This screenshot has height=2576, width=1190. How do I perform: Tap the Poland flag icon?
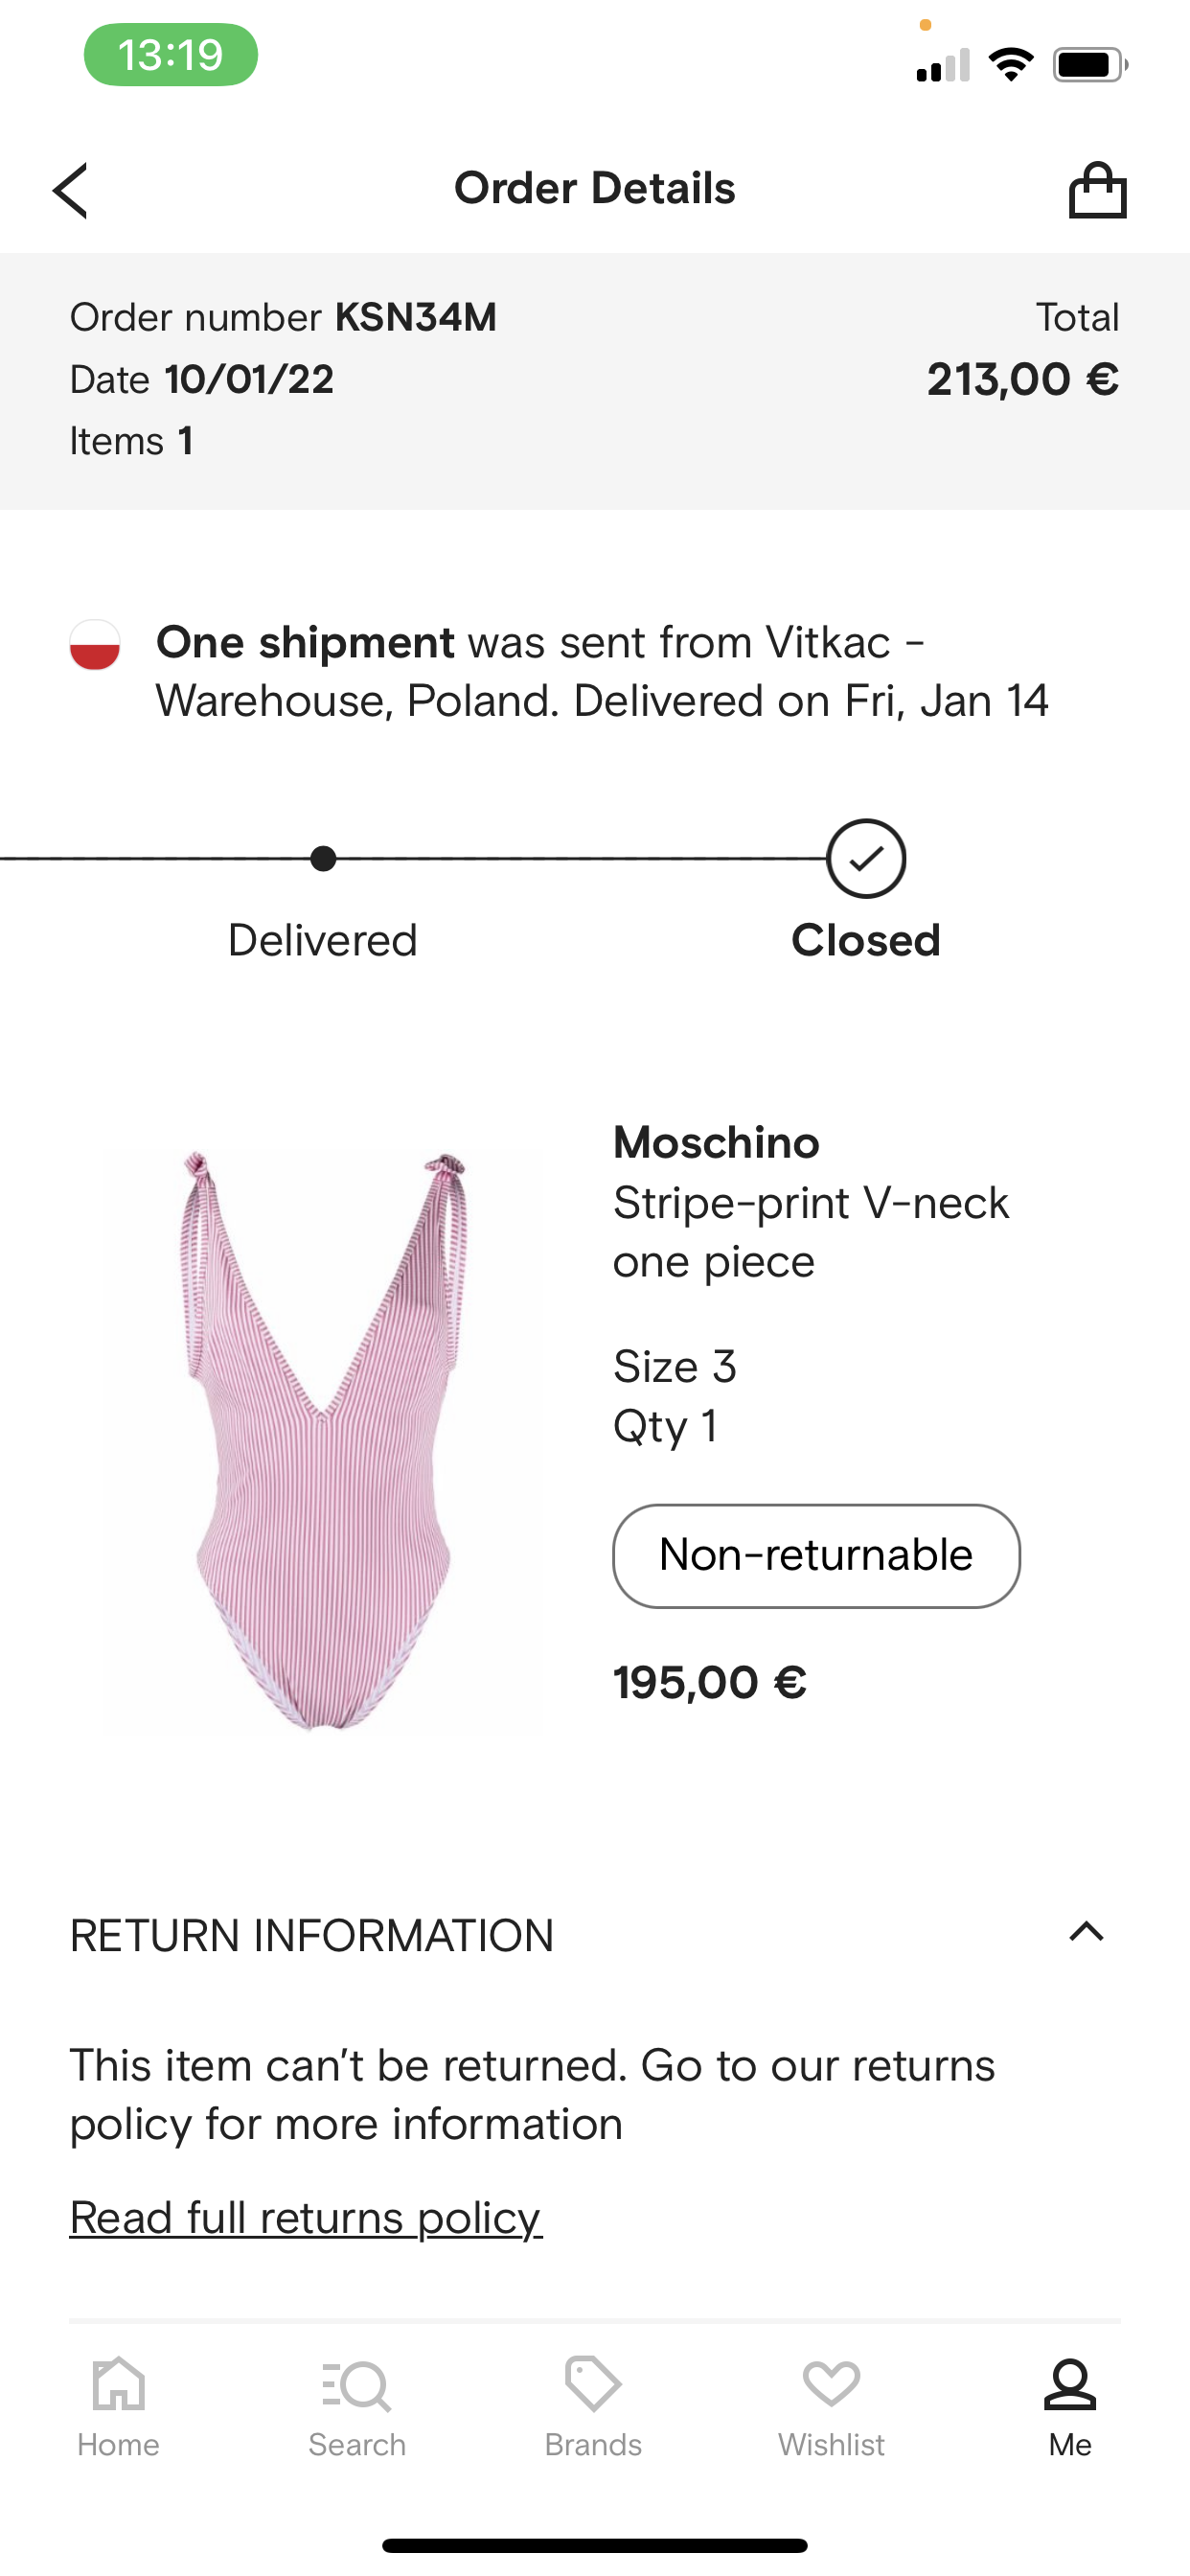click(x=95, y=644)
